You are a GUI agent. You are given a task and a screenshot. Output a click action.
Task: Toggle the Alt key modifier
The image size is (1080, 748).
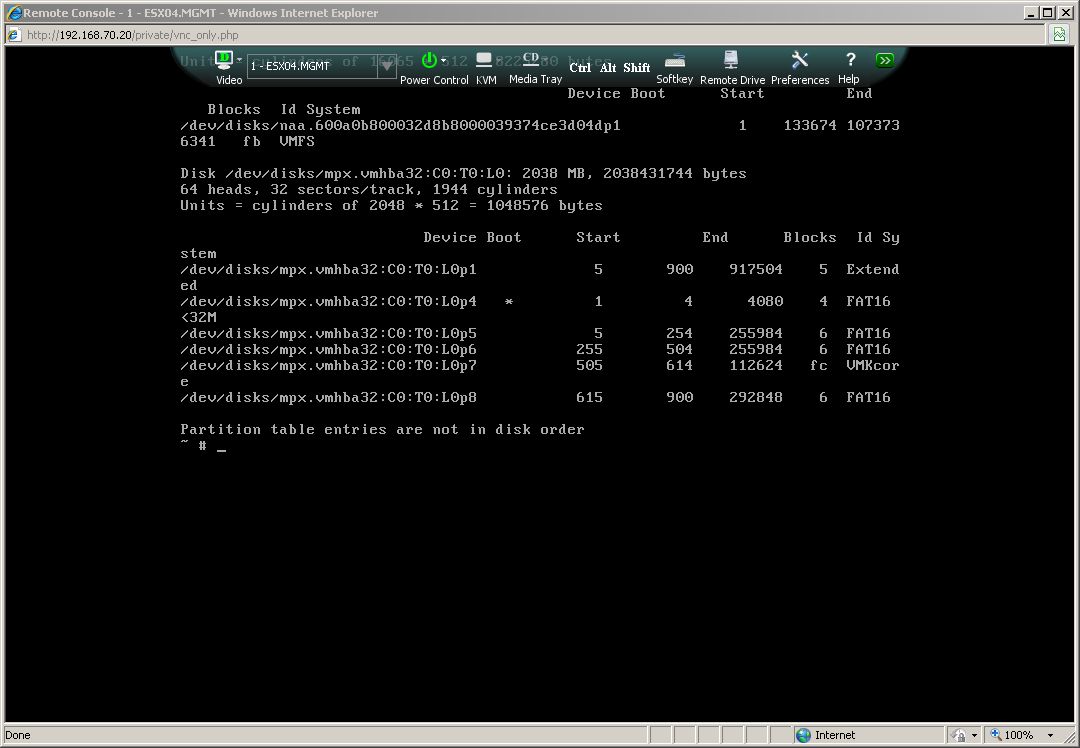[x=608, y=67]
